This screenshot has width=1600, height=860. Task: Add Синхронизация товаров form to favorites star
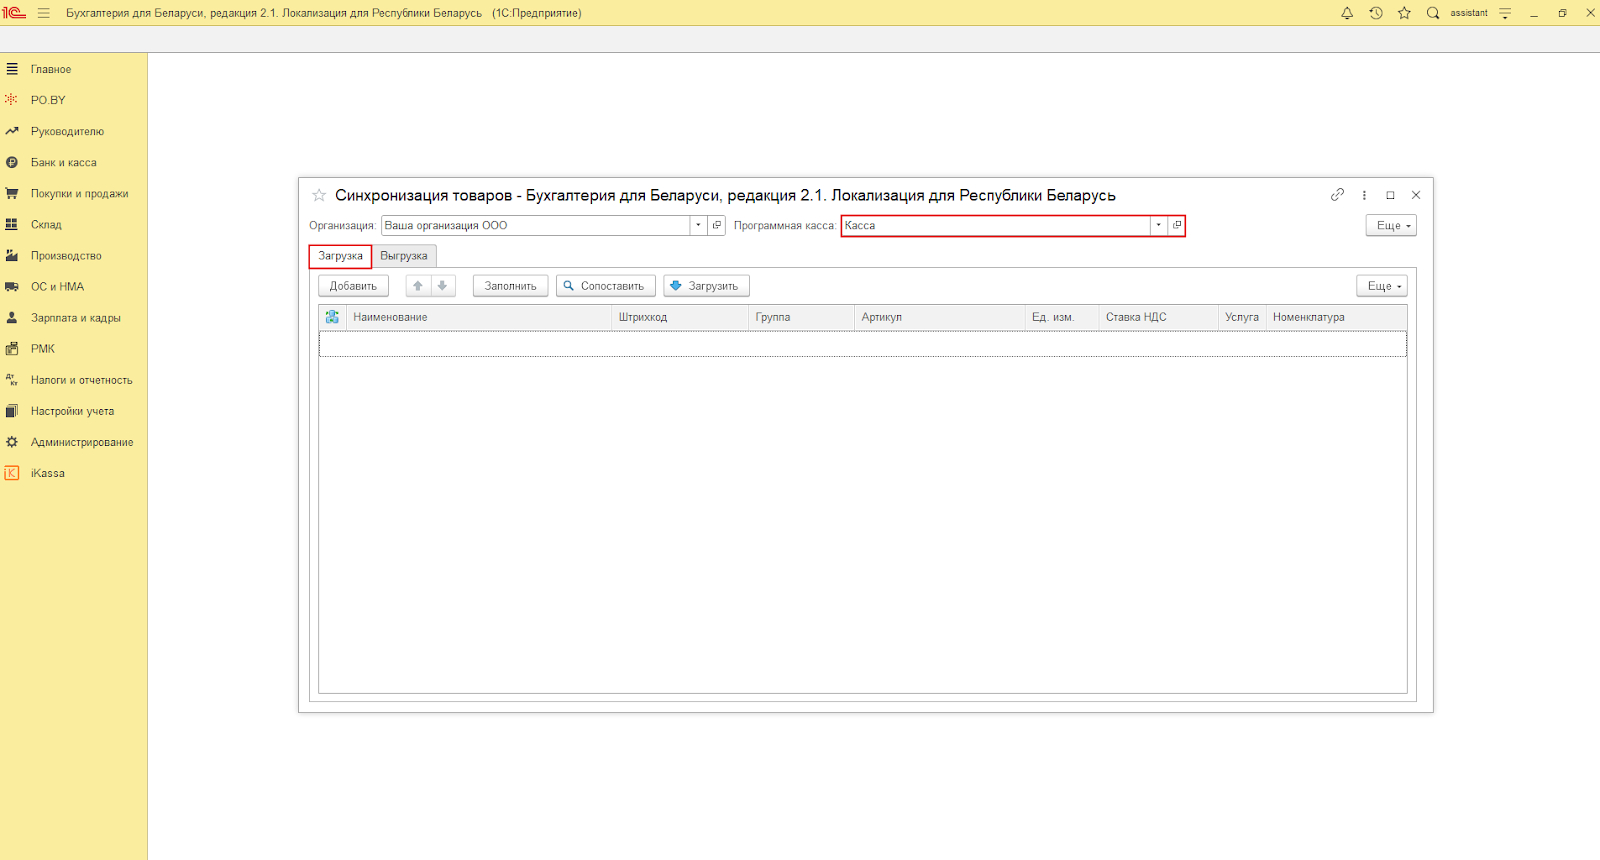(319, 195)
